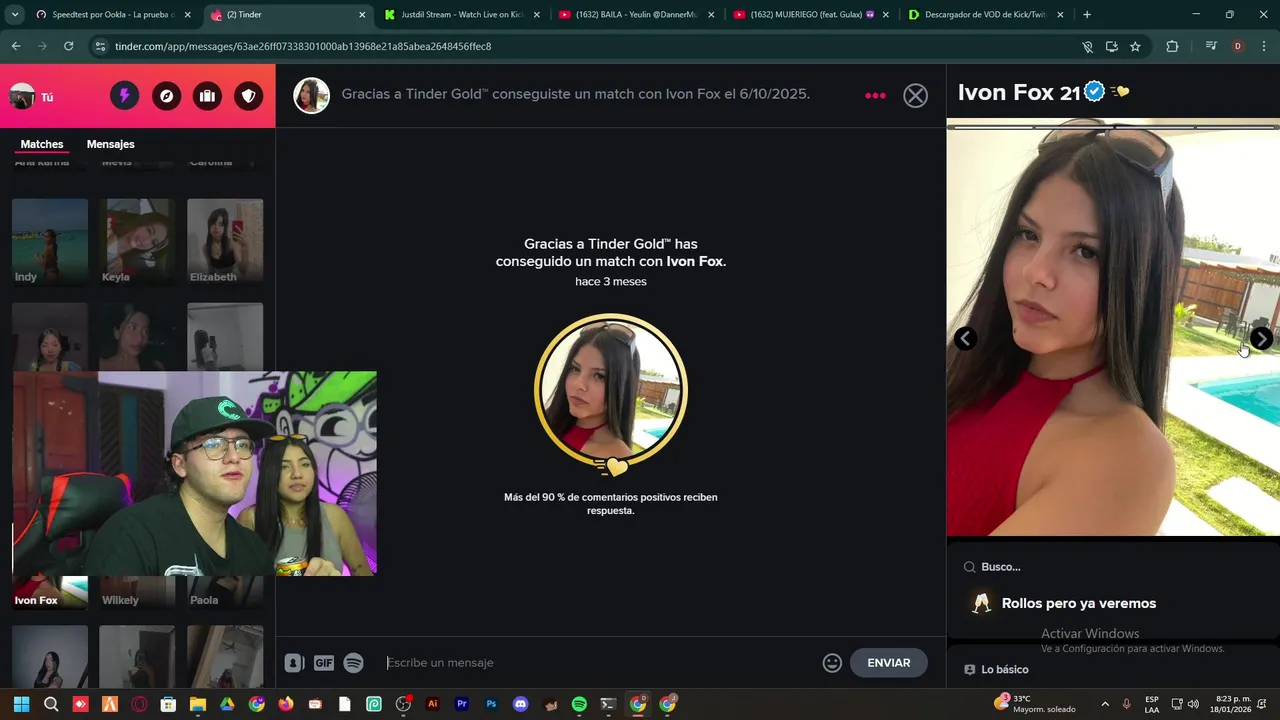Open the match thumbnail named Keyla
Viewport: 1280px width, 720px height.
(x=137, y=241)
